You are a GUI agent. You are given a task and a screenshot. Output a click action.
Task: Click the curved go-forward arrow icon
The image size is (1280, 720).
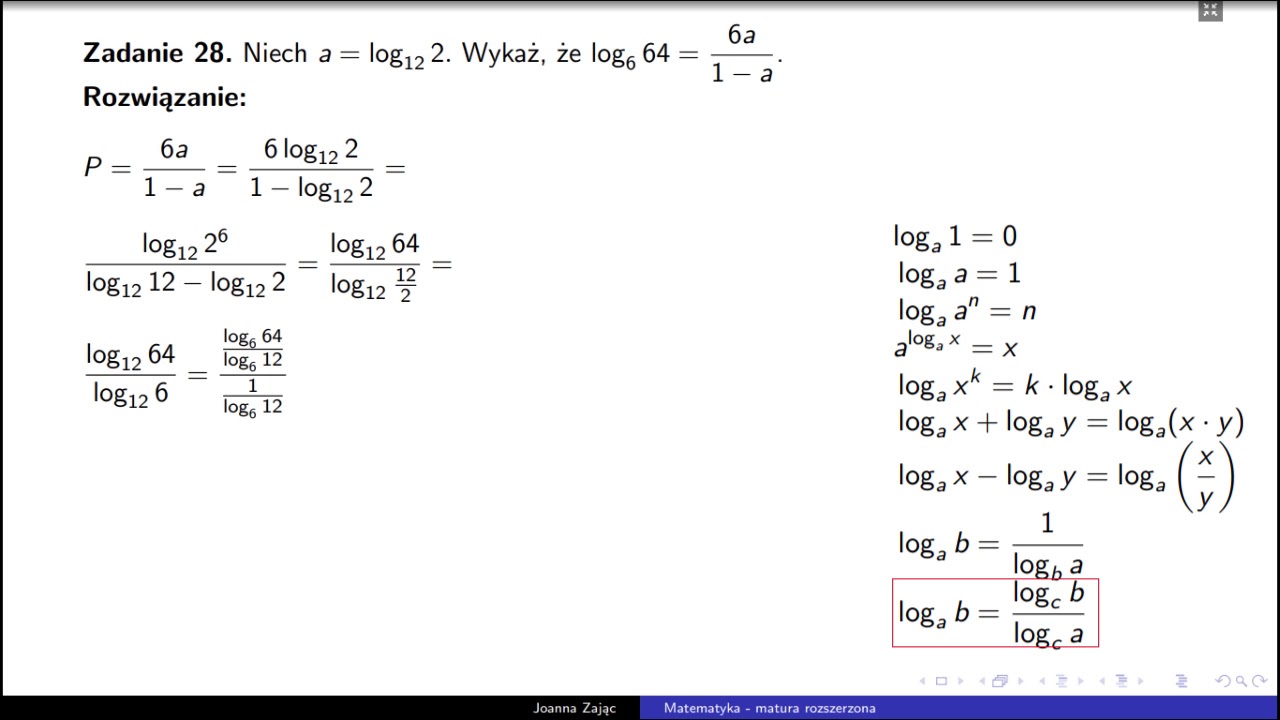pos(1259,681)
